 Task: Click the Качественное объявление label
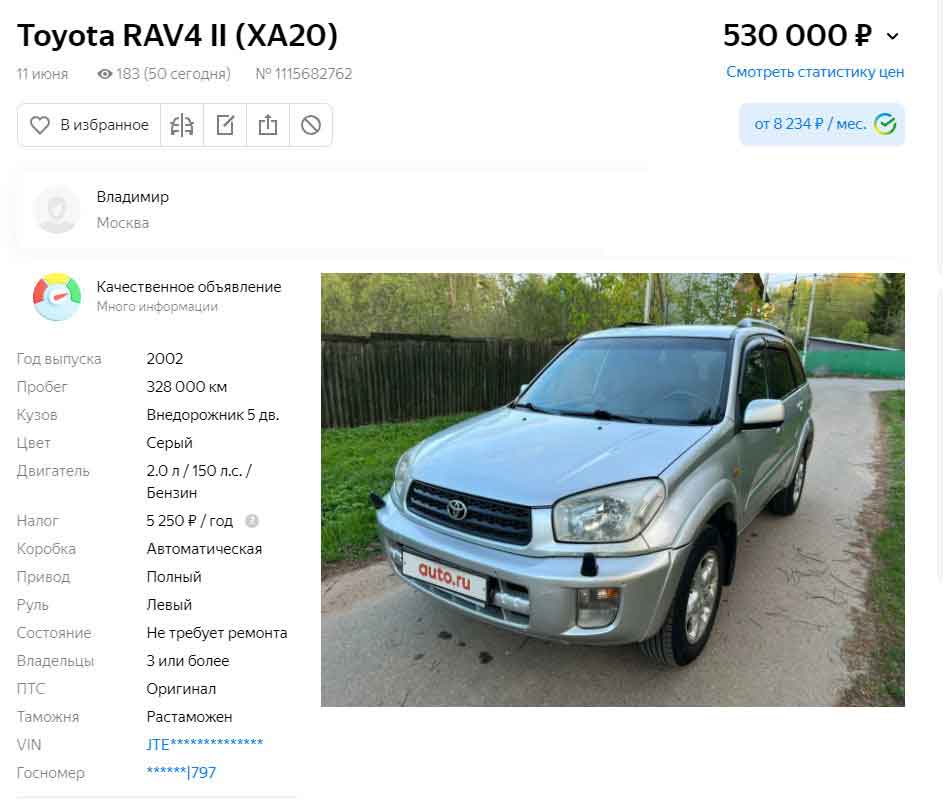pos(189,287)
